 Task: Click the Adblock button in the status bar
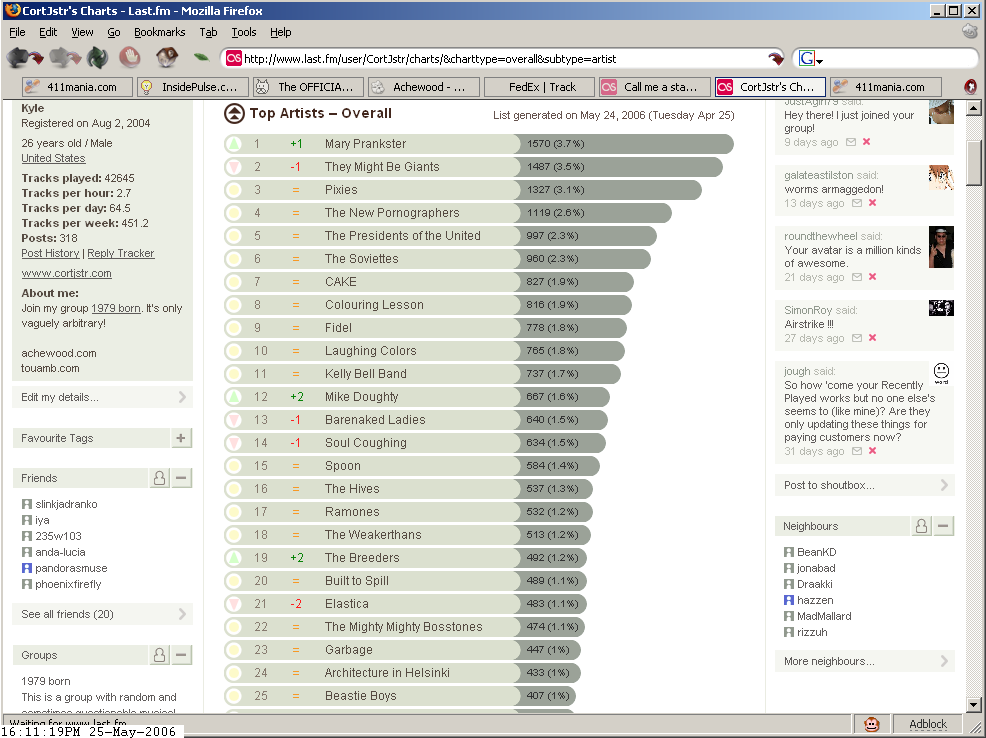tap(927, 724)
